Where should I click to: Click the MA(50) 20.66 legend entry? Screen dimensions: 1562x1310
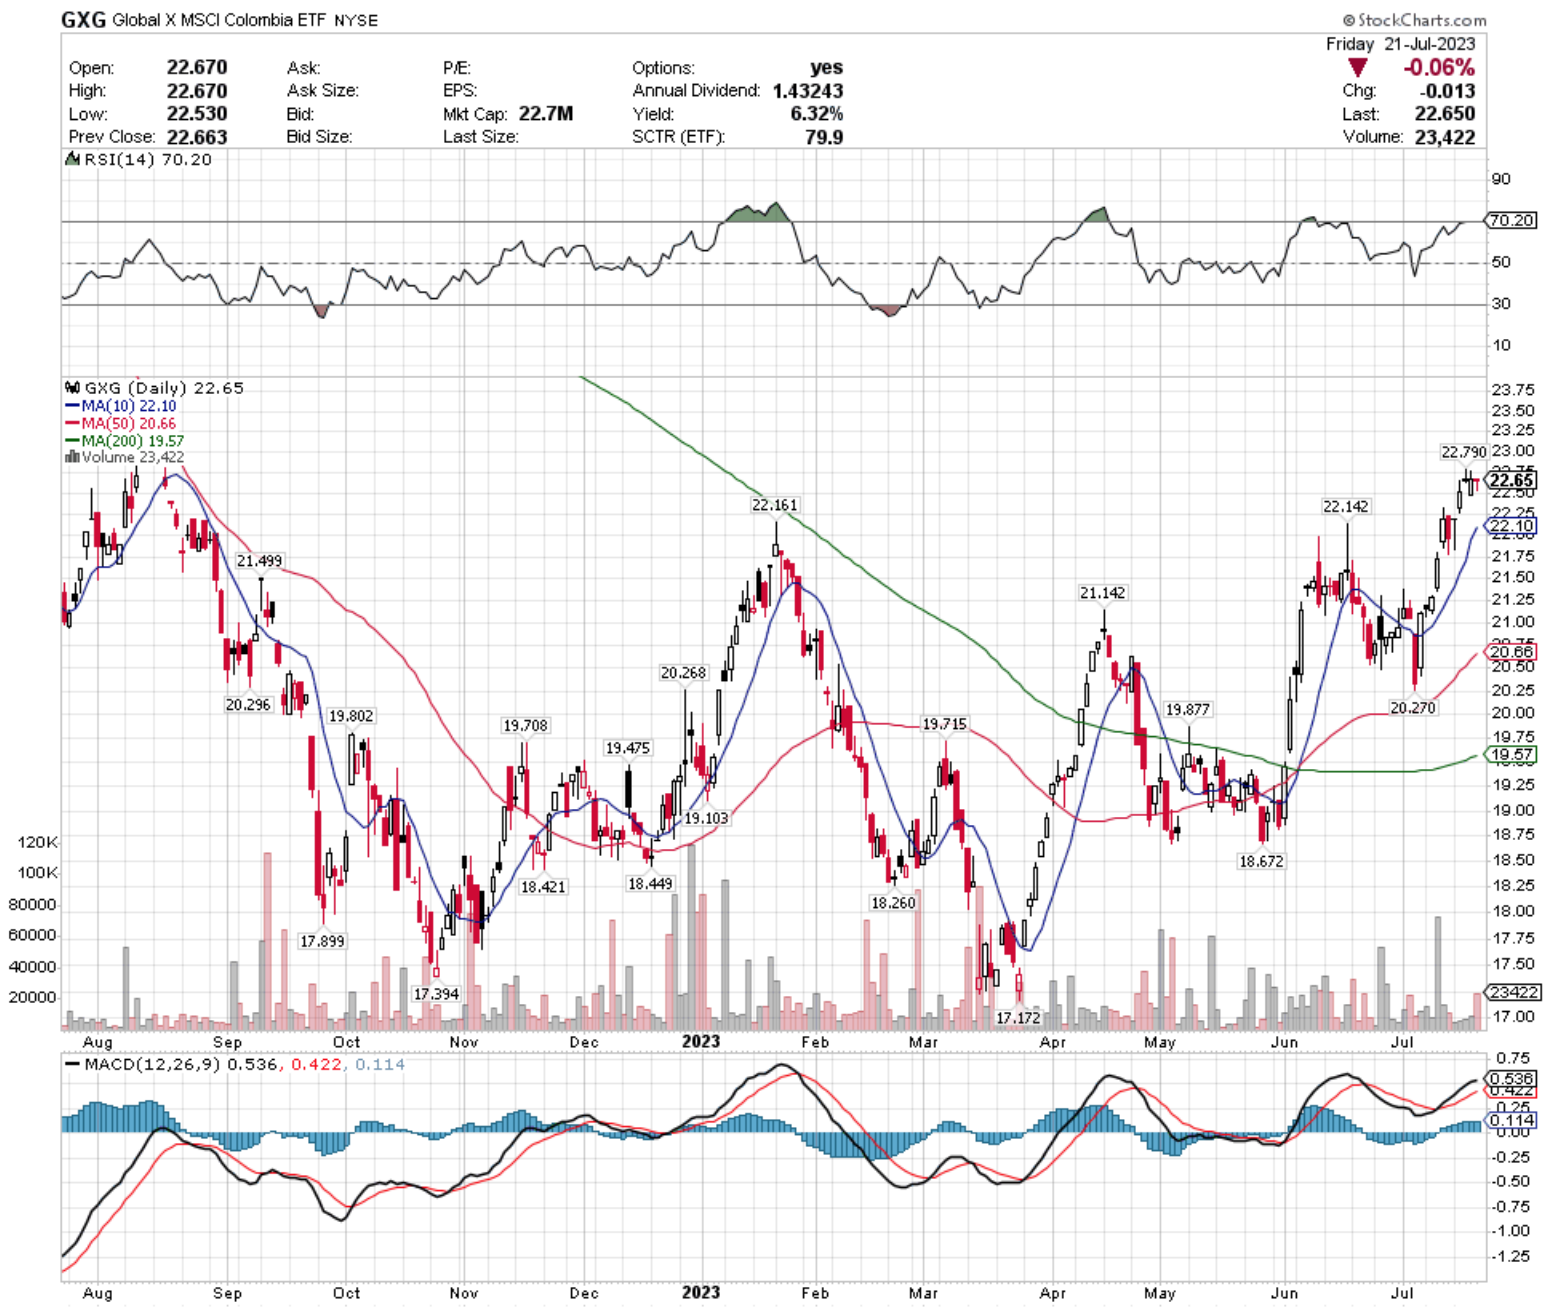tap(121, 423)
